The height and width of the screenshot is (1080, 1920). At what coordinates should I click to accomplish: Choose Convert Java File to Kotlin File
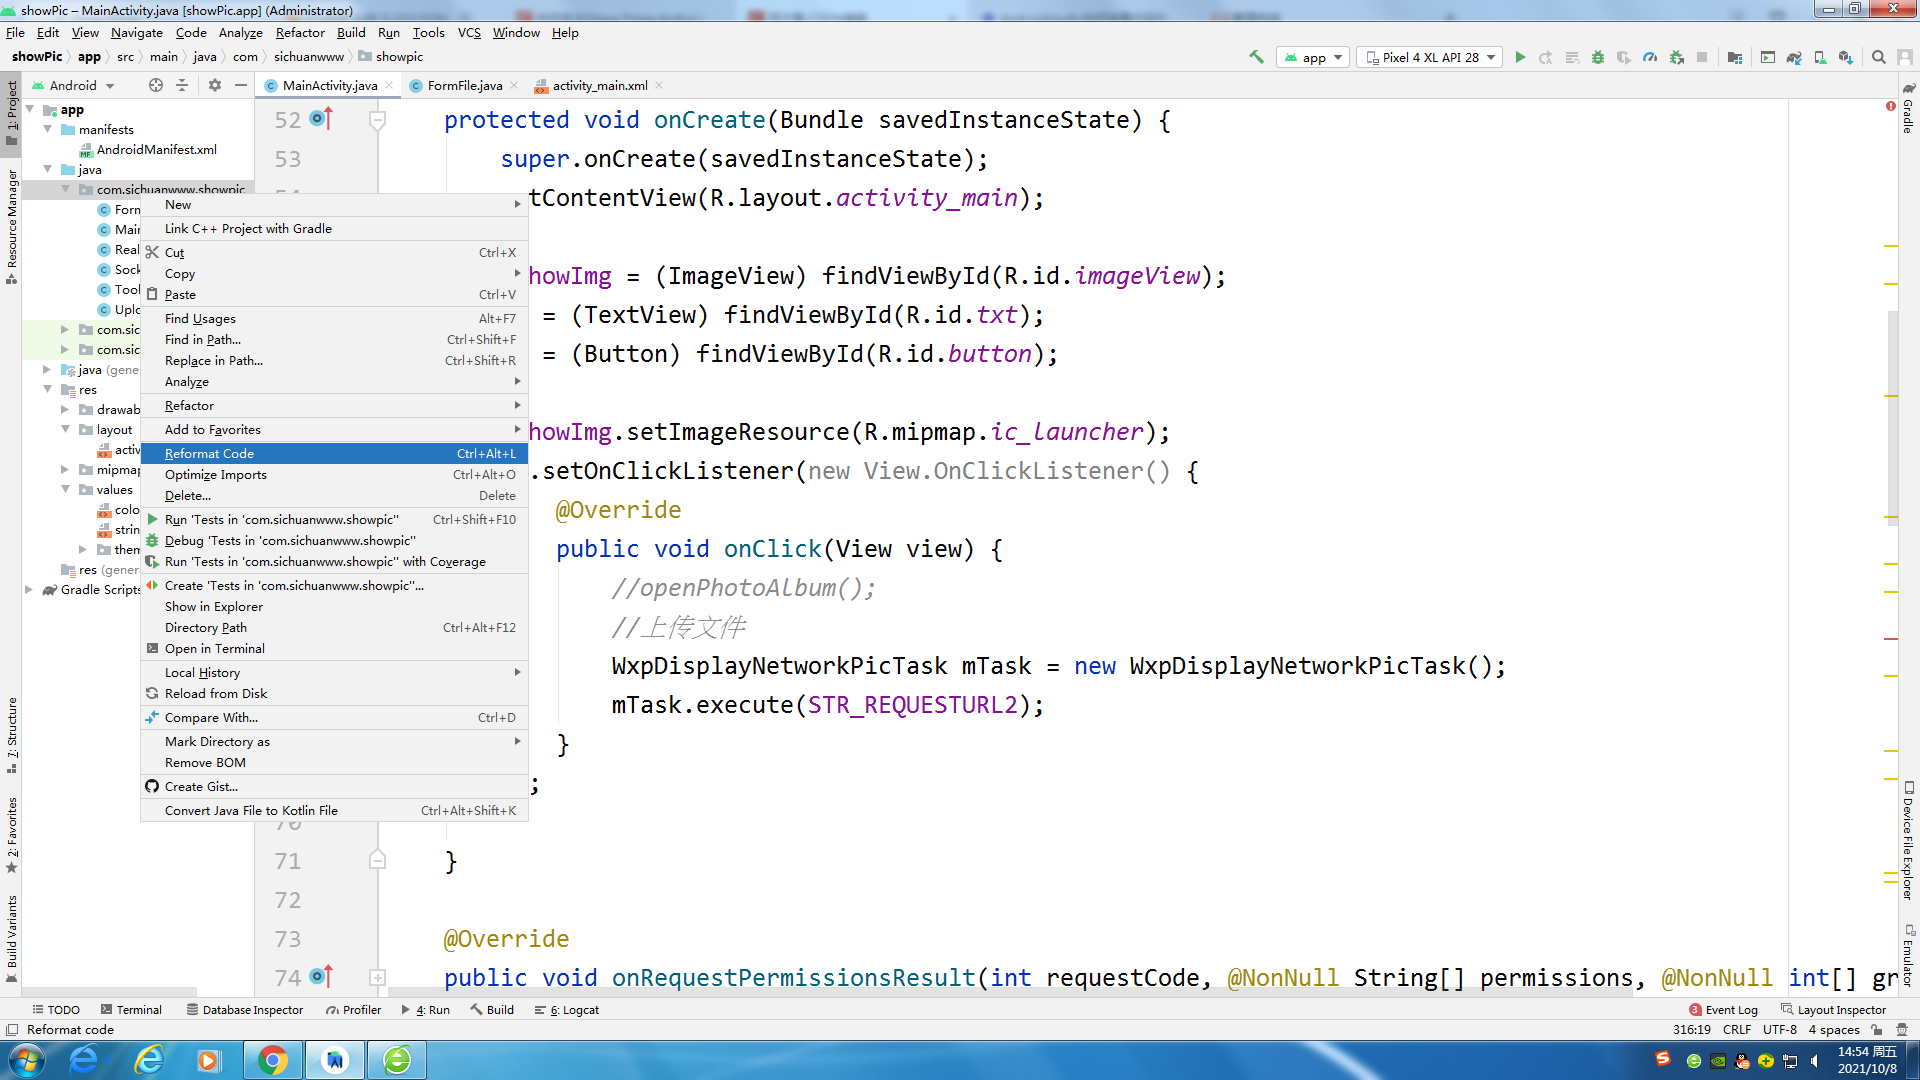tap(334, 810)
